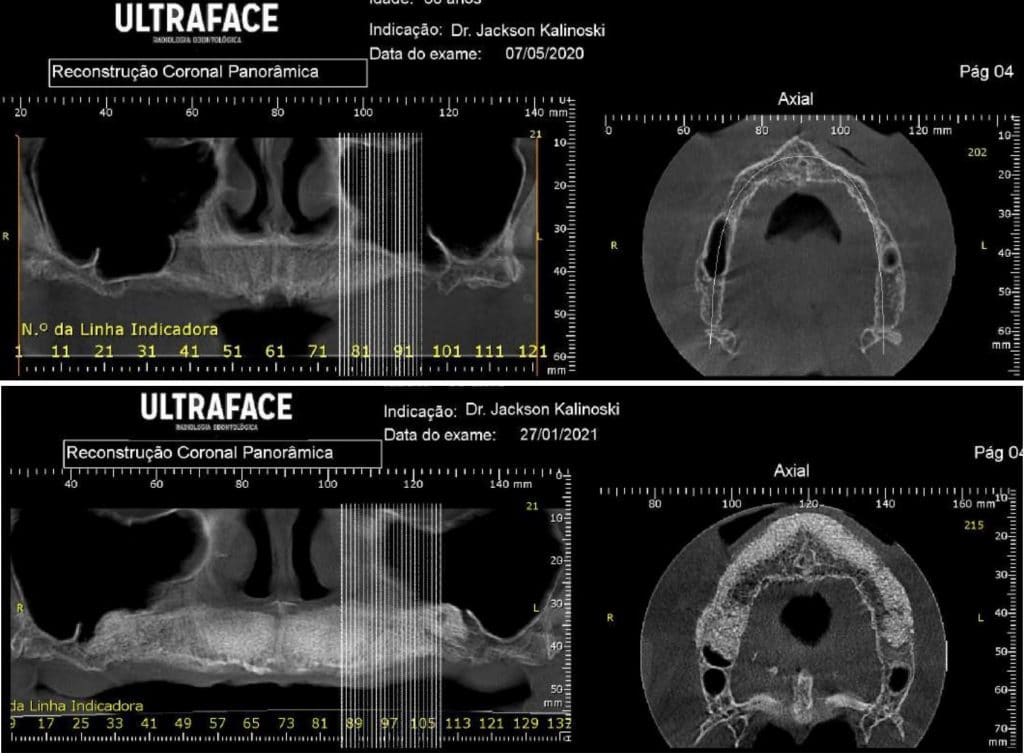
Task: Click the slice number 215 beside the bottom axial
Action: tap(968, 524)
